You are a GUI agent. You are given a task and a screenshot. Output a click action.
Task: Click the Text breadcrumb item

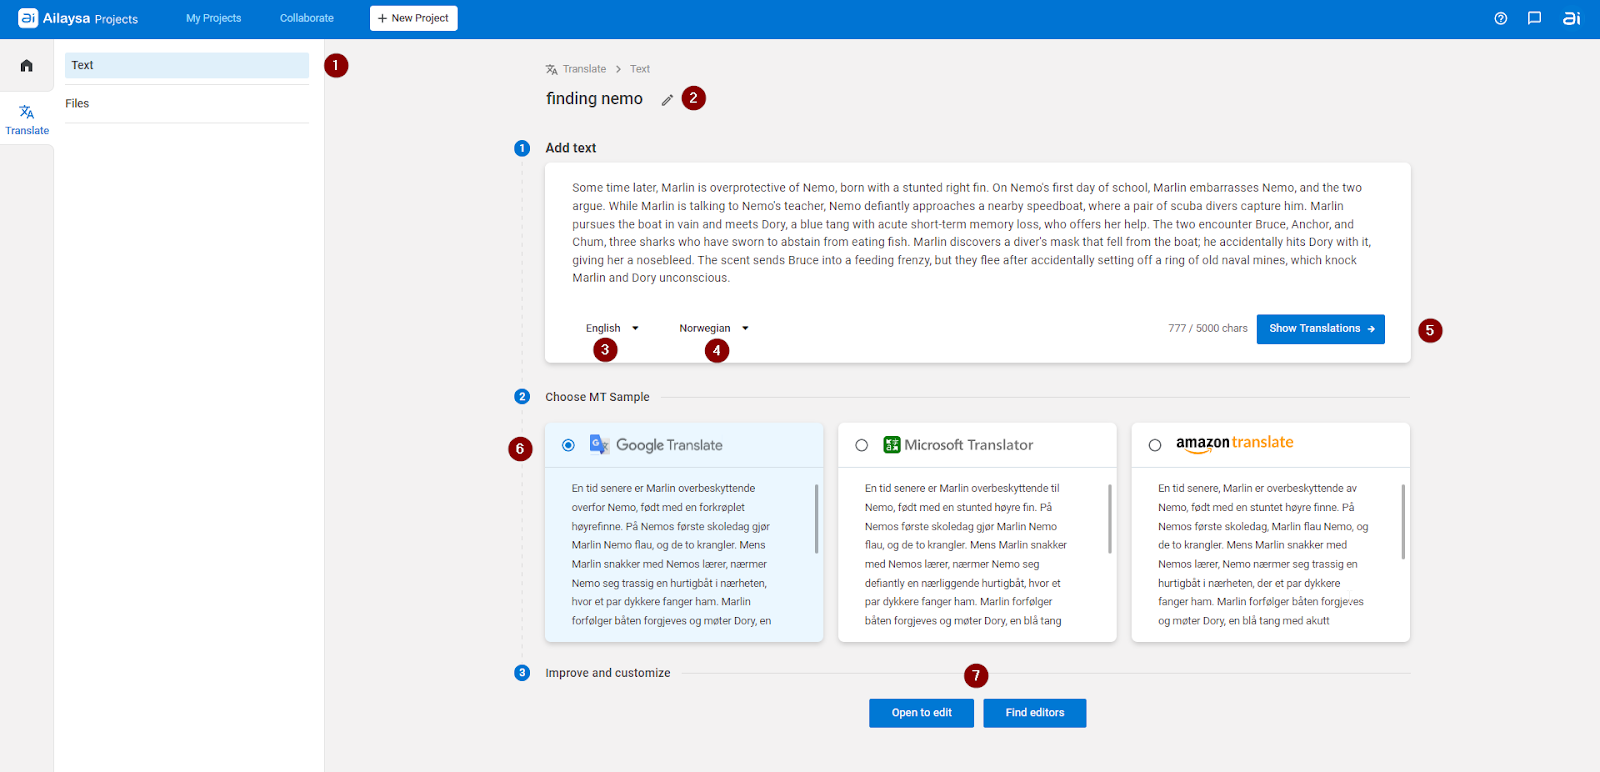(x=640, y=69)
